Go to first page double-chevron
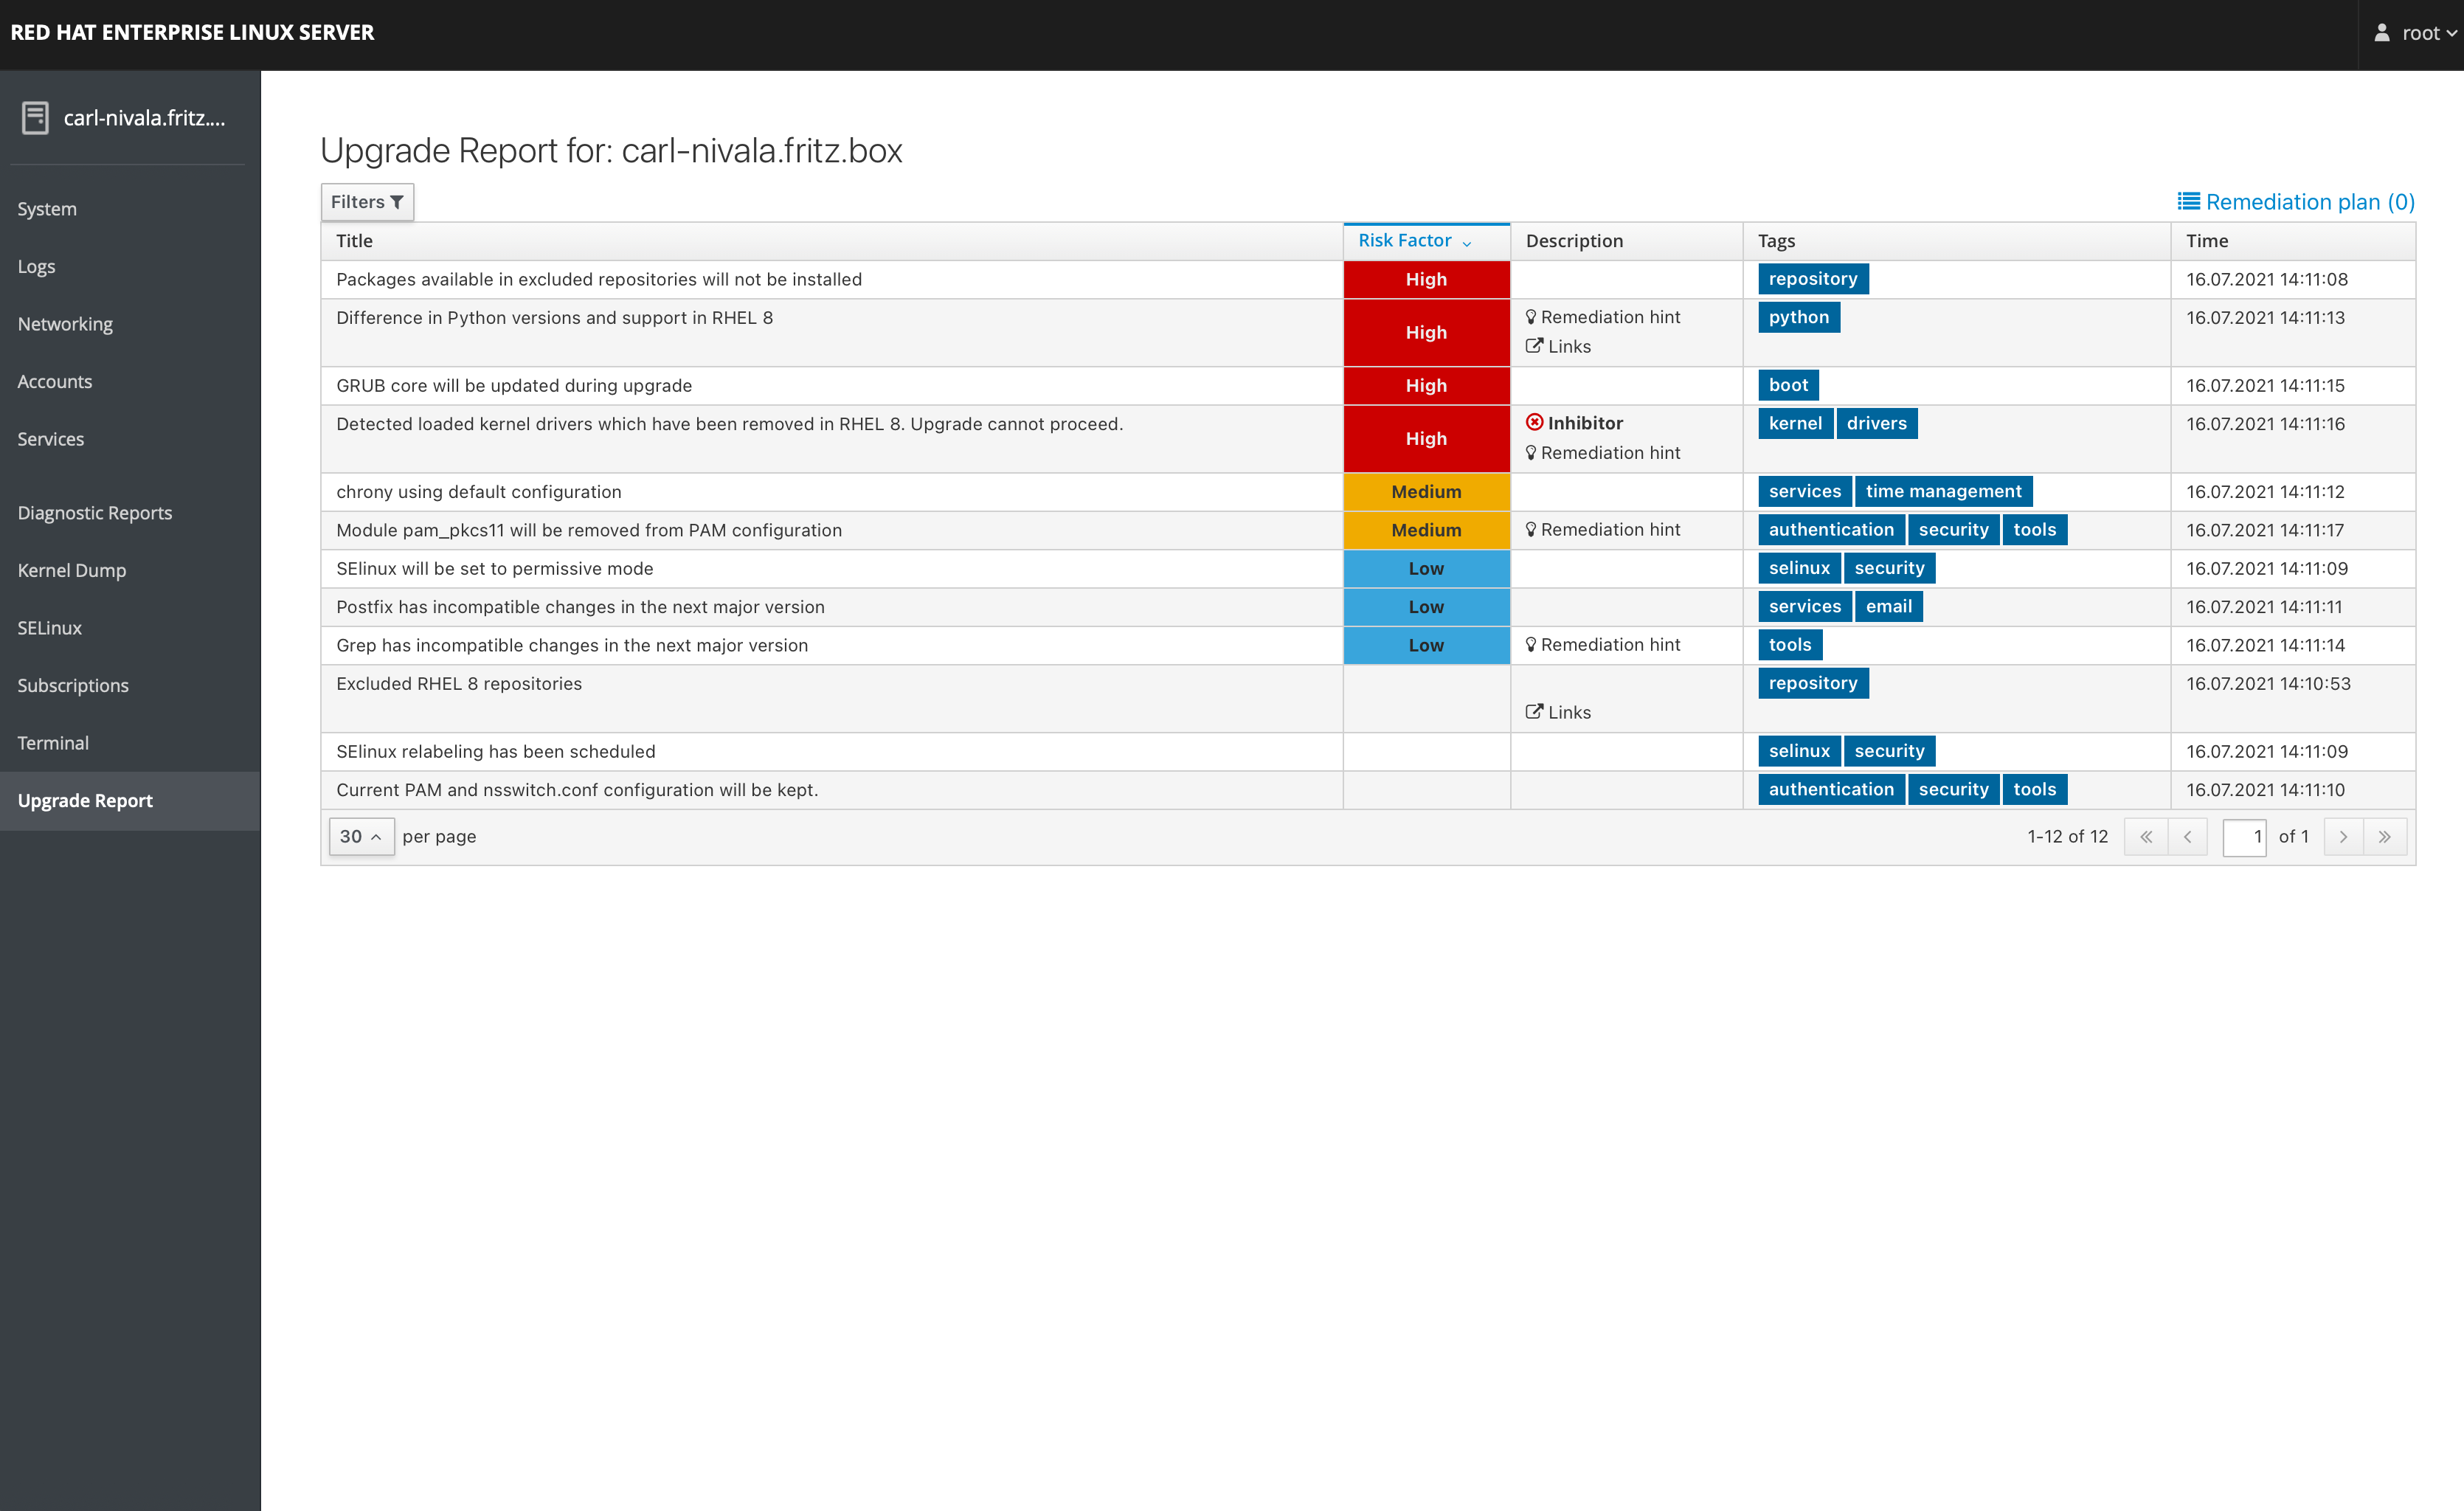The height and width of the screenshot is (1511, 2464). point(2146,837)
